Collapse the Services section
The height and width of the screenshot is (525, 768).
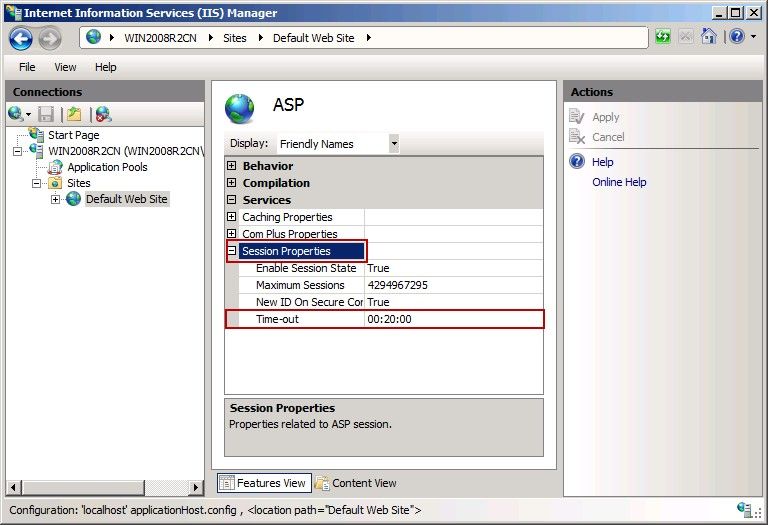click(x=232, y=199)
